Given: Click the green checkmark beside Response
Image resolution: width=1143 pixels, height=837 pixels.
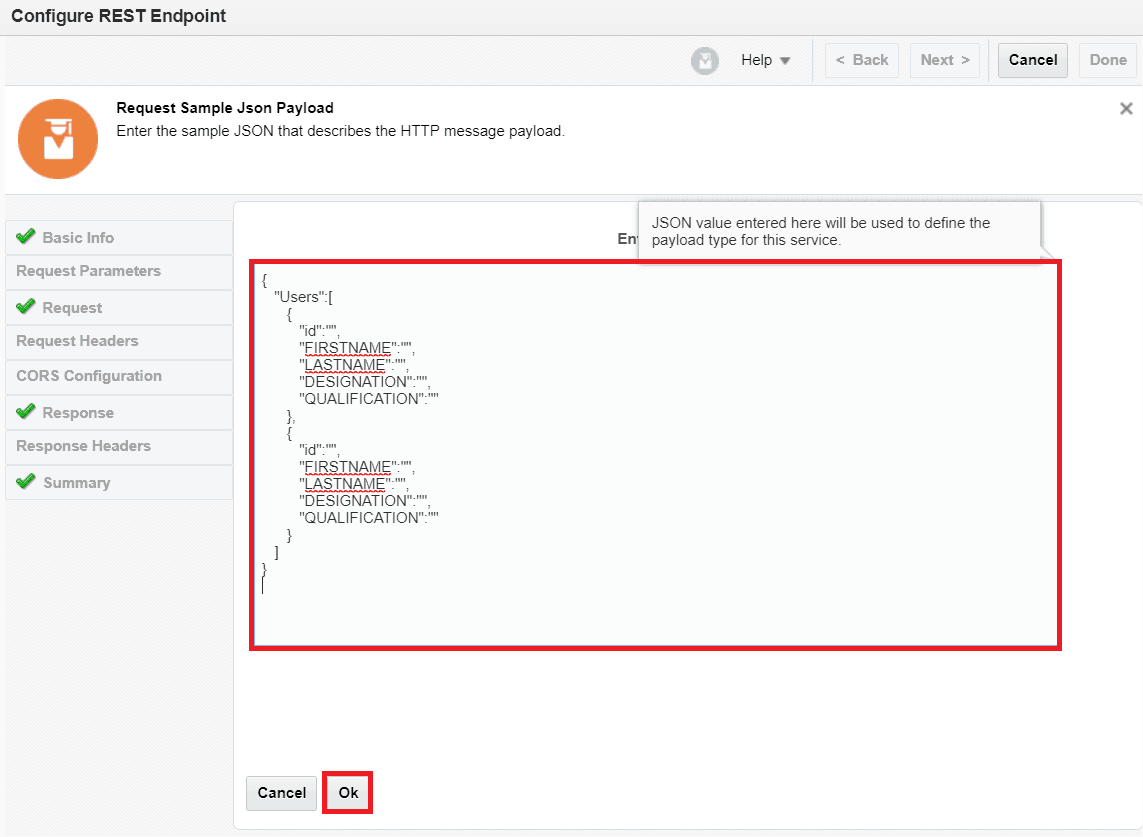Looking at the screenshot, I should (x=26, y=412).
